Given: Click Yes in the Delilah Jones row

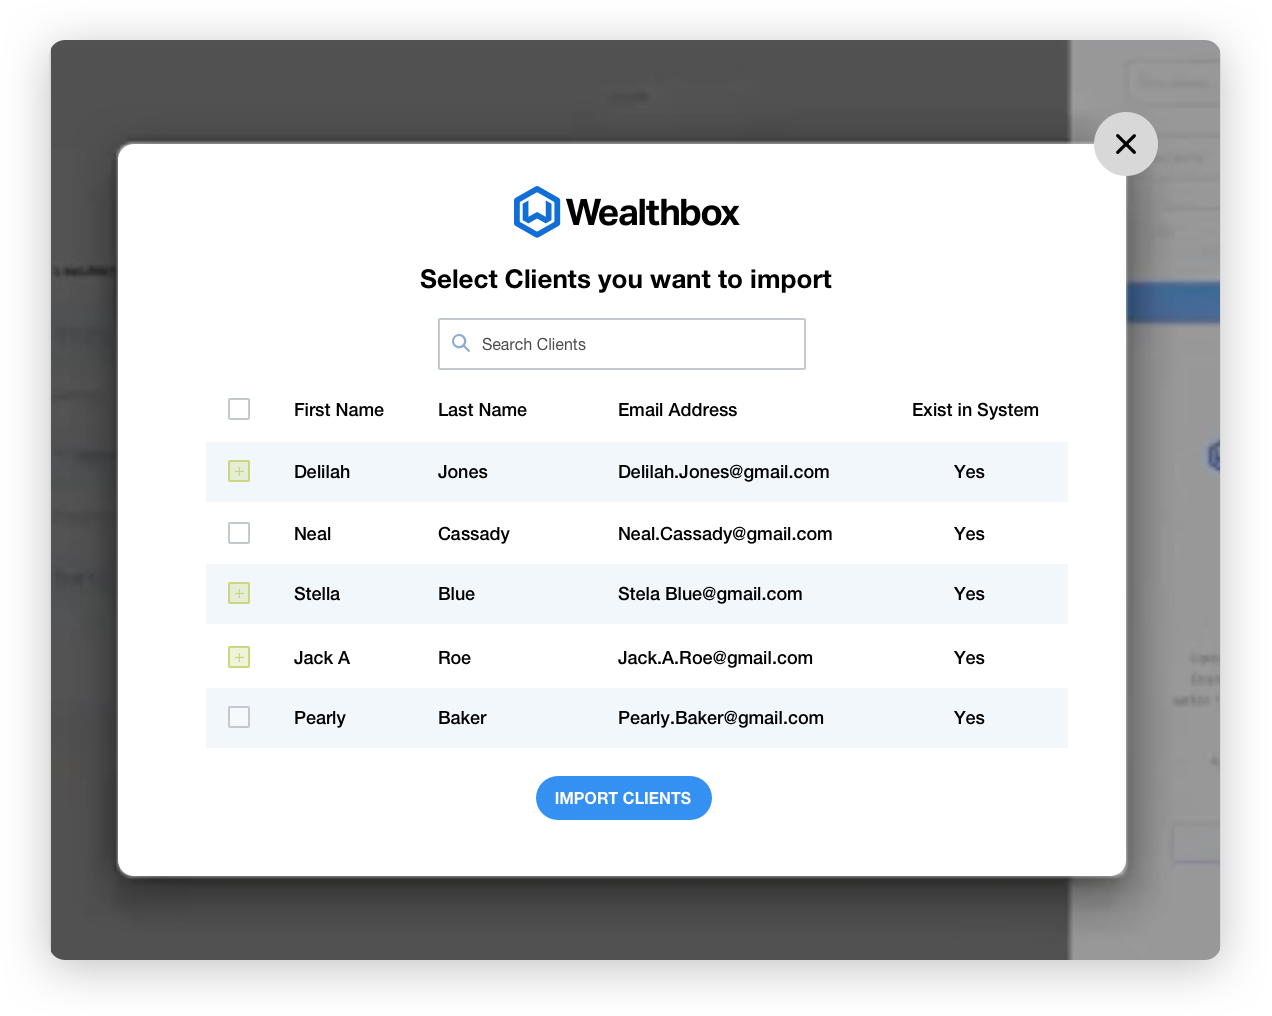Looking at the screenshot, I should (969, 472).
